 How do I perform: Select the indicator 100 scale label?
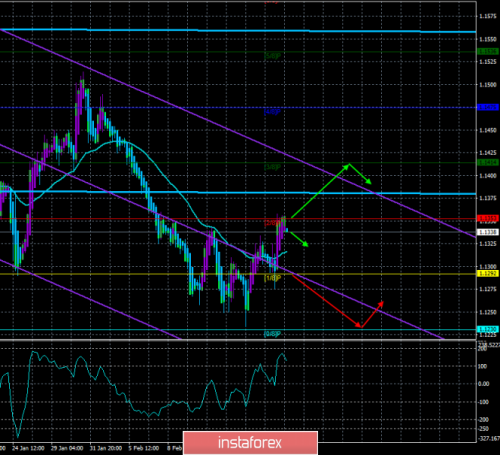[483, 366]
